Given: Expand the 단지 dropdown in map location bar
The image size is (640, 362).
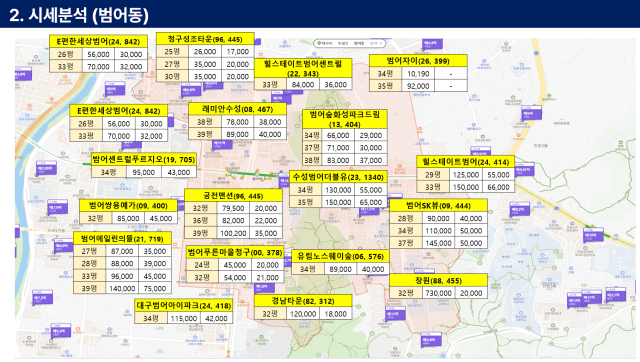Looking at the screenshot, I should click(x=377, y=43).
